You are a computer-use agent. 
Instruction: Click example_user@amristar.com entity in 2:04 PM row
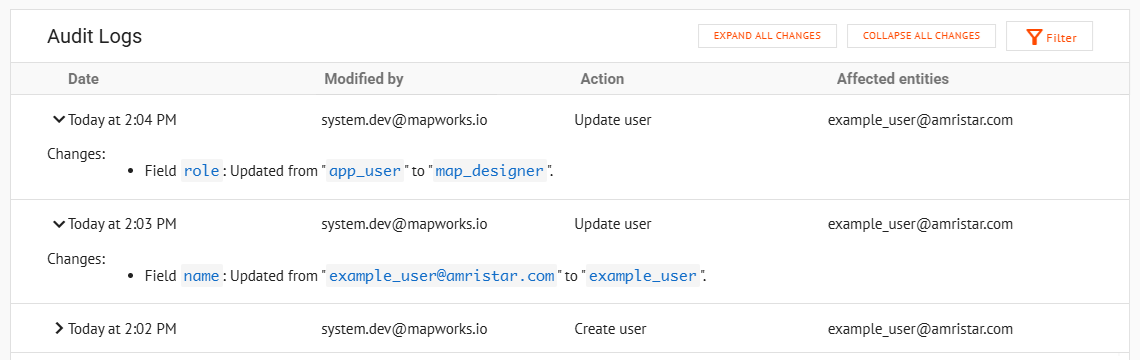(x=920, y=120)
